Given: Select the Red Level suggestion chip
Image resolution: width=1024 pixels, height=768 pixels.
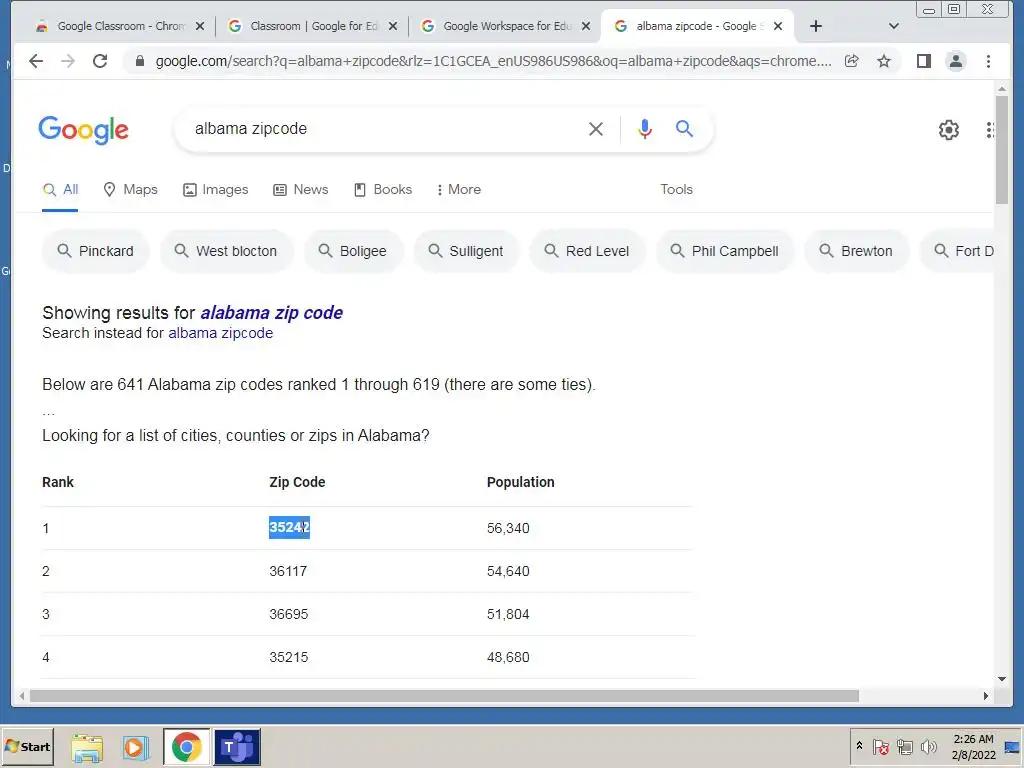Looking at the screenshot, I should pos(587,251).
